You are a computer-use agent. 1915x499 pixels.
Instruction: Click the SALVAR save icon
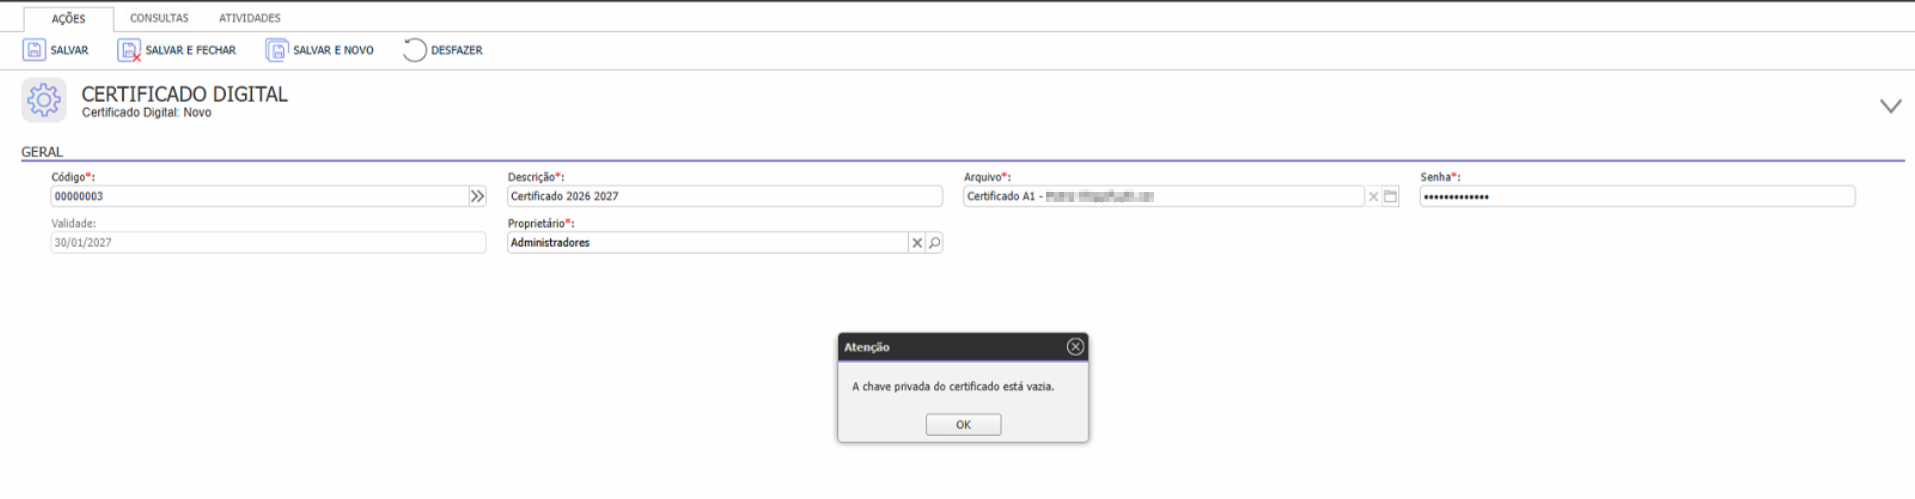34,50
